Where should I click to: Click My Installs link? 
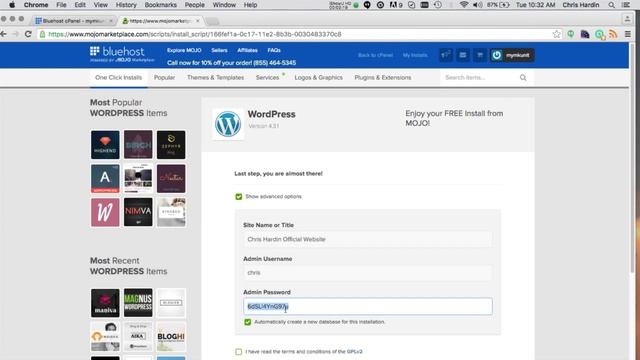point(415,55)
